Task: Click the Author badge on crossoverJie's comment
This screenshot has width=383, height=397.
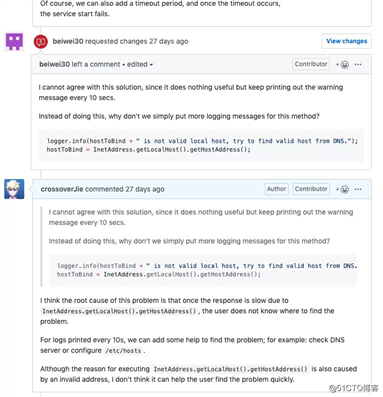Action: tap(276, 189)
